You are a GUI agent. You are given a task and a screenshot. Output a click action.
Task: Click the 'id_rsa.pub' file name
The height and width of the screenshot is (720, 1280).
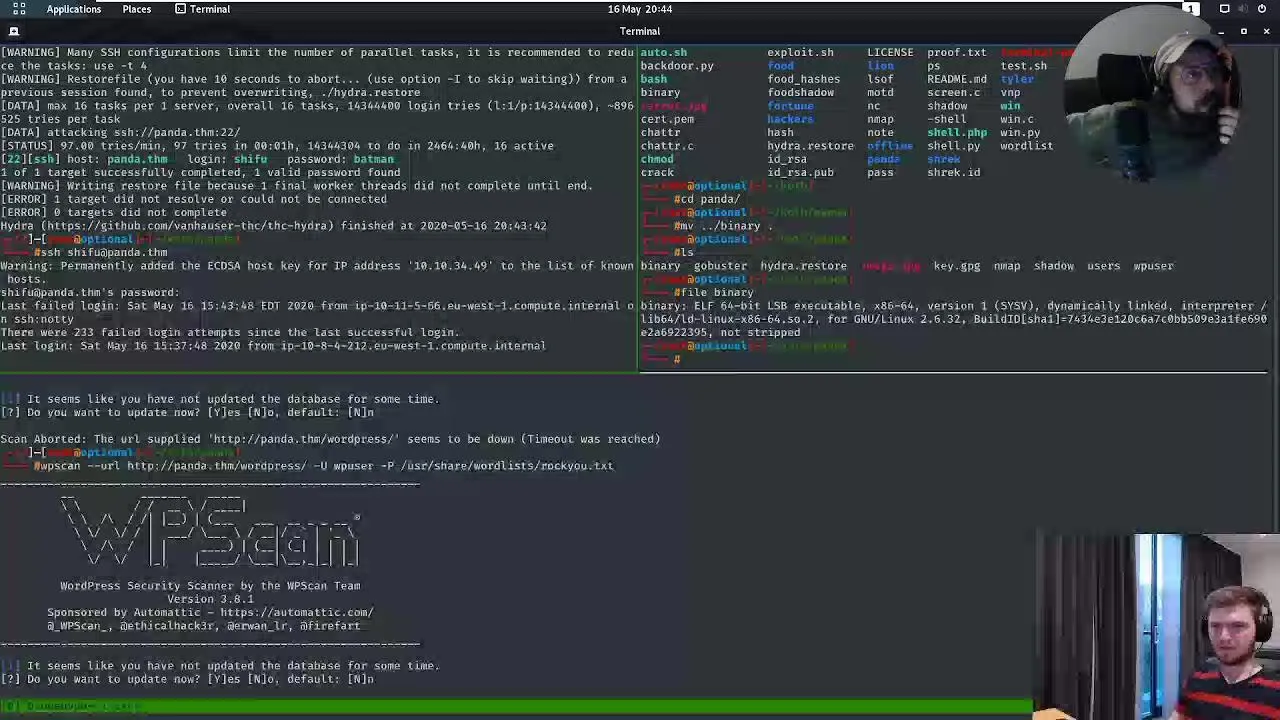pyautogui.click(x=800, y=172)
